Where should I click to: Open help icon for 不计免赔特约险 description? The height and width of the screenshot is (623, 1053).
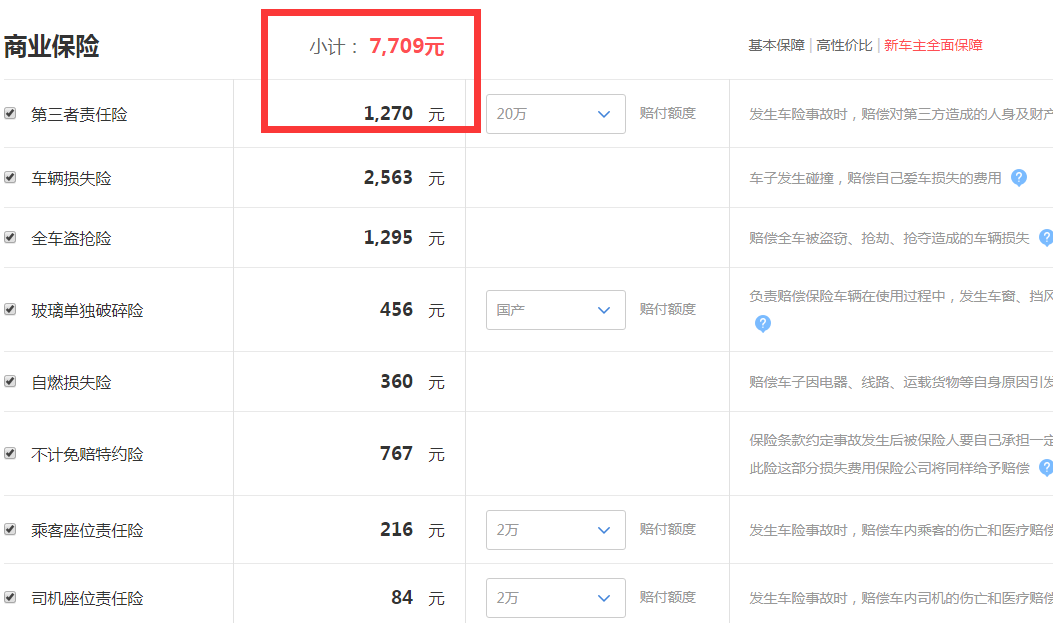tap(1046, 467)
